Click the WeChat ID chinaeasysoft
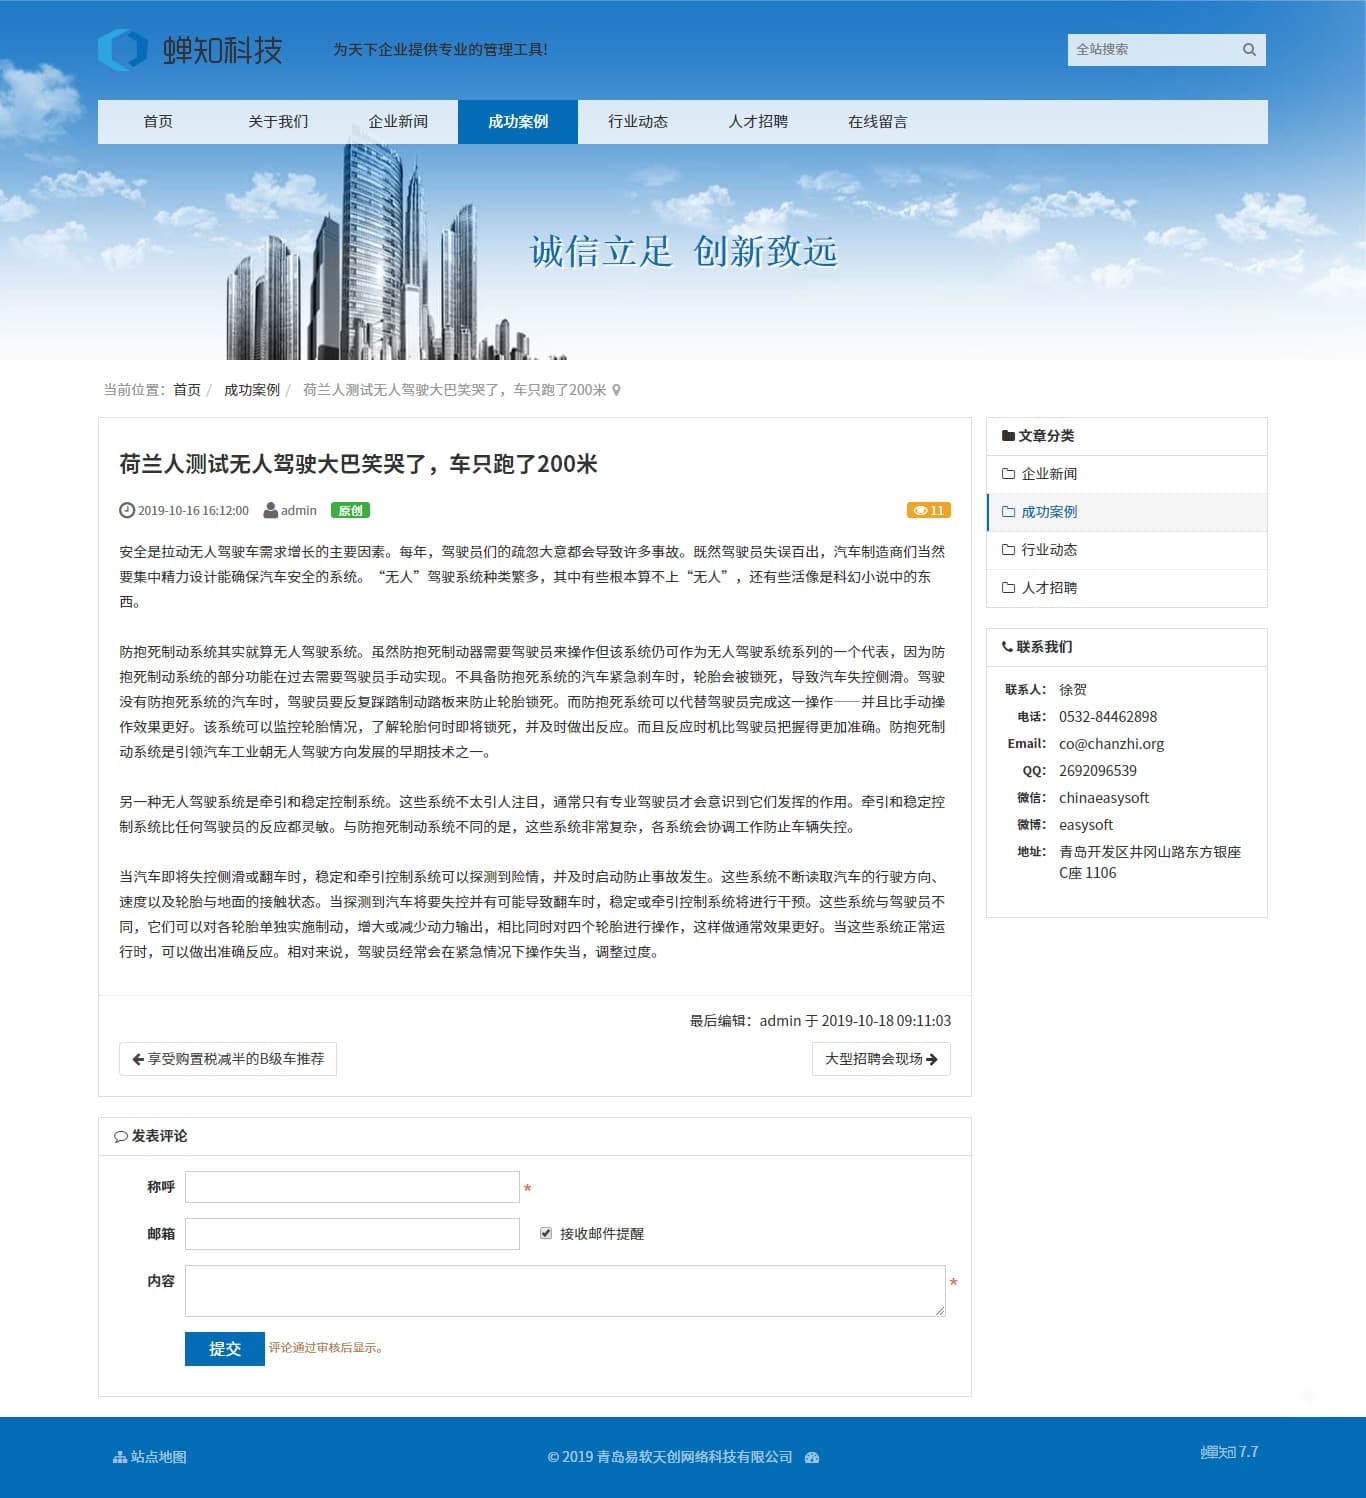 1104,798
